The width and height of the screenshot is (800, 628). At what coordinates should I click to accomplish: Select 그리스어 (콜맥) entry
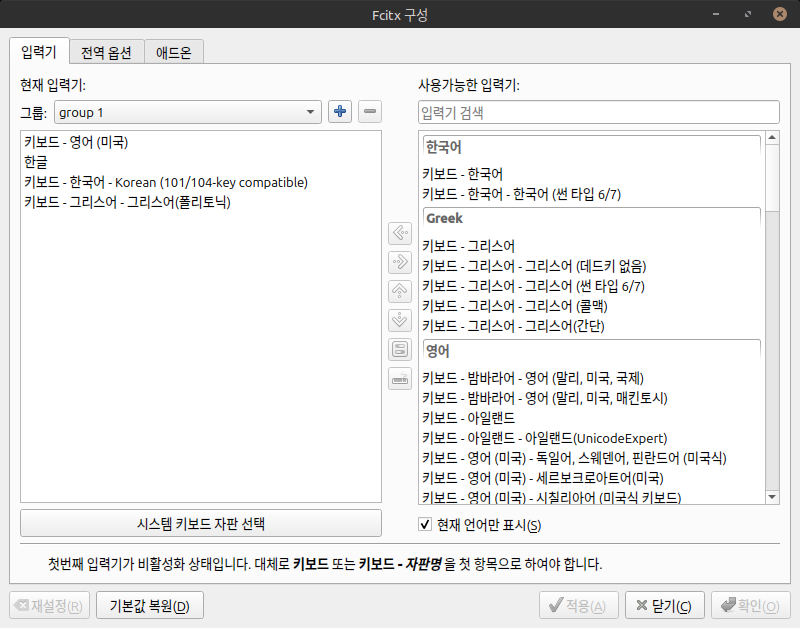point(592,306)
